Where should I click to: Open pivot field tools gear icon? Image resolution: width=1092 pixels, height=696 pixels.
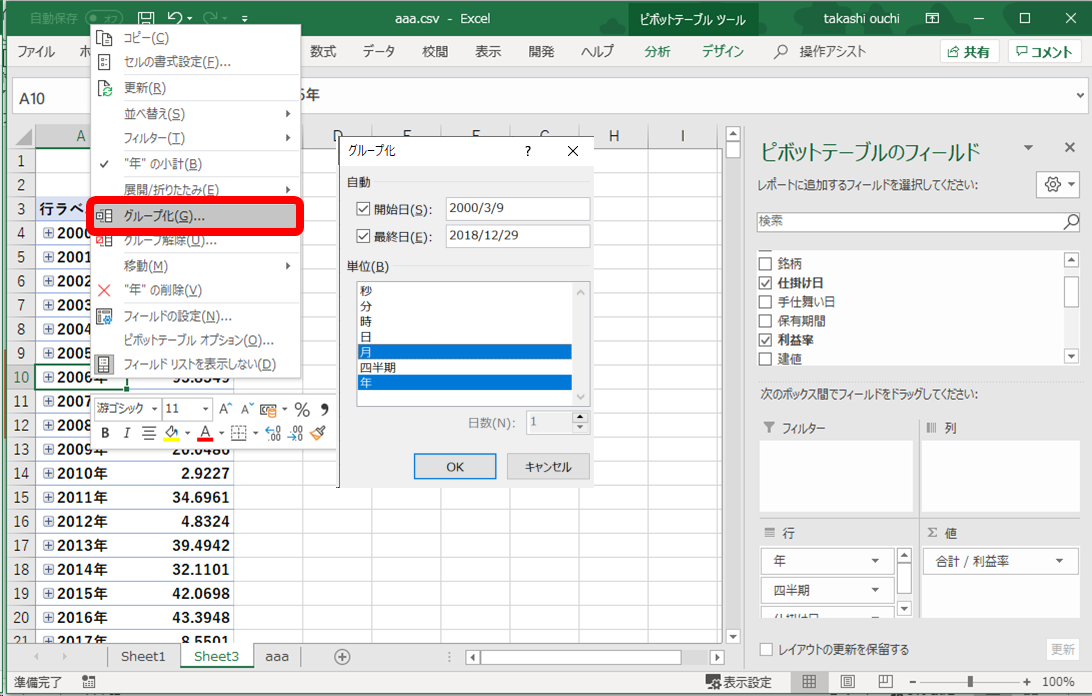point(1052,185)
